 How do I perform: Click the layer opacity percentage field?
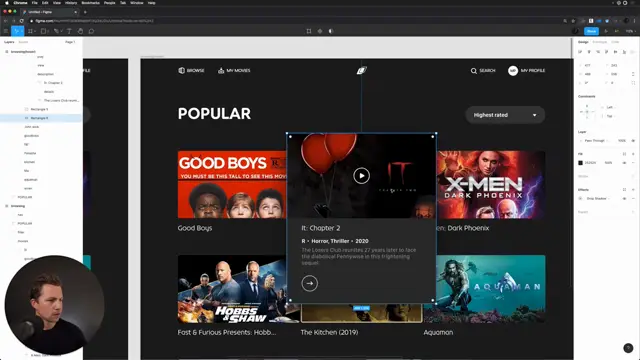[622, 140]
